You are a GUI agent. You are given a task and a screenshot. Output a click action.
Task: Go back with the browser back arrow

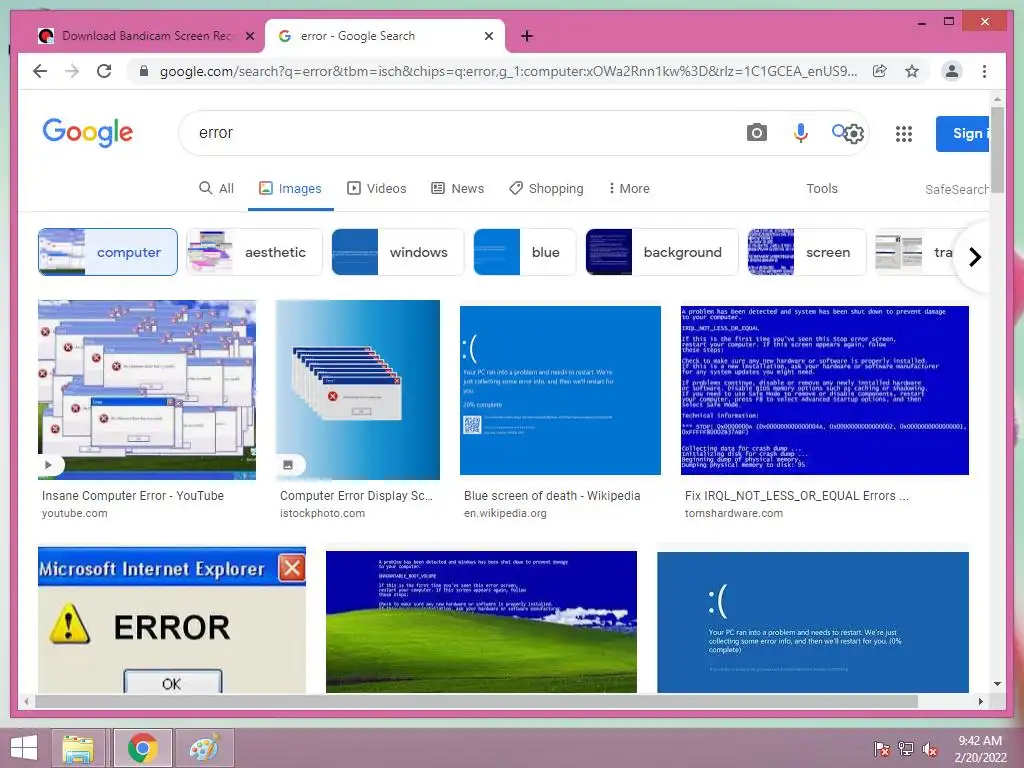point(40,71)
